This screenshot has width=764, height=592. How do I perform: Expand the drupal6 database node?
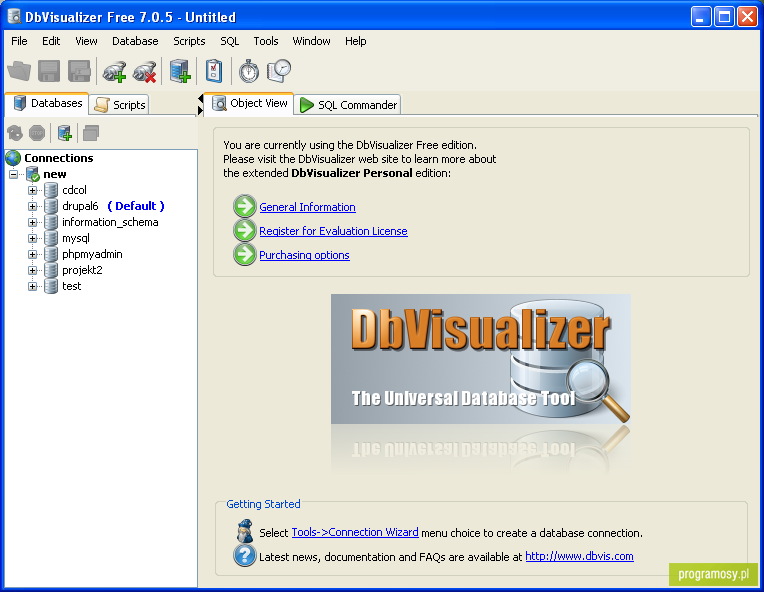[x=32, y=206]
